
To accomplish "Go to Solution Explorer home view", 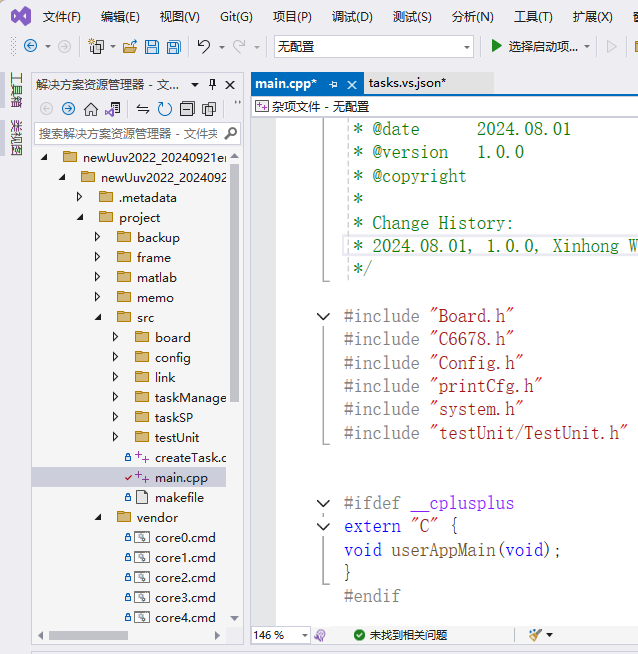I will 91,109.
